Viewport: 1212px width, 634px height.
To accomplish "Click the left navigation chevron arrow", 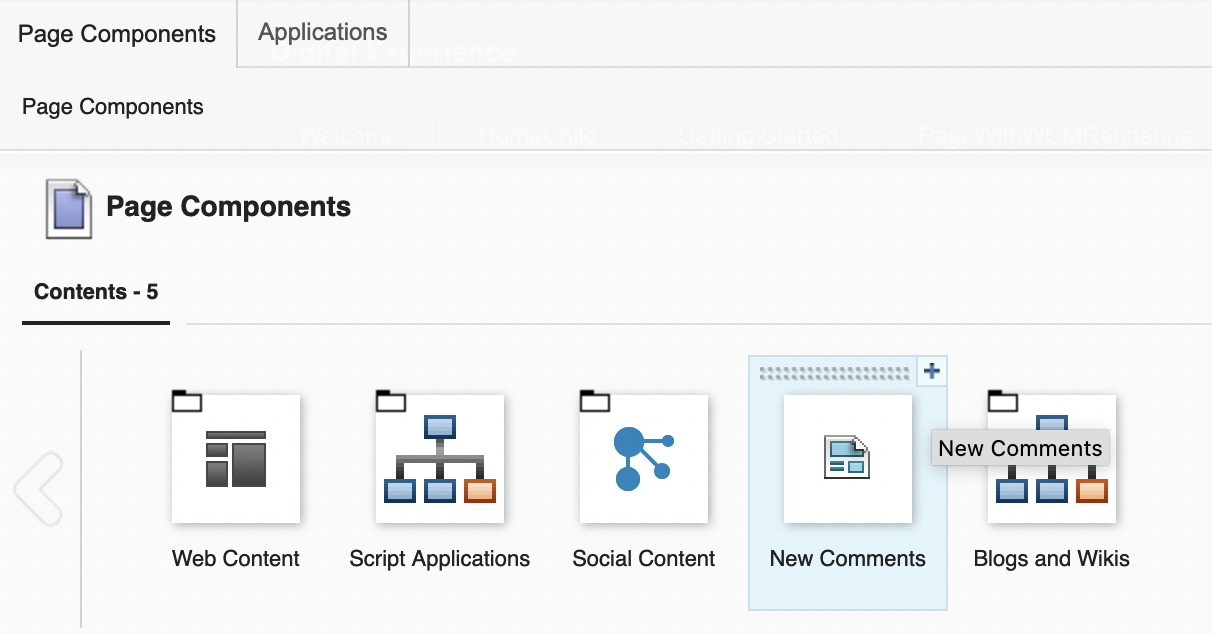I will [39, 487].
